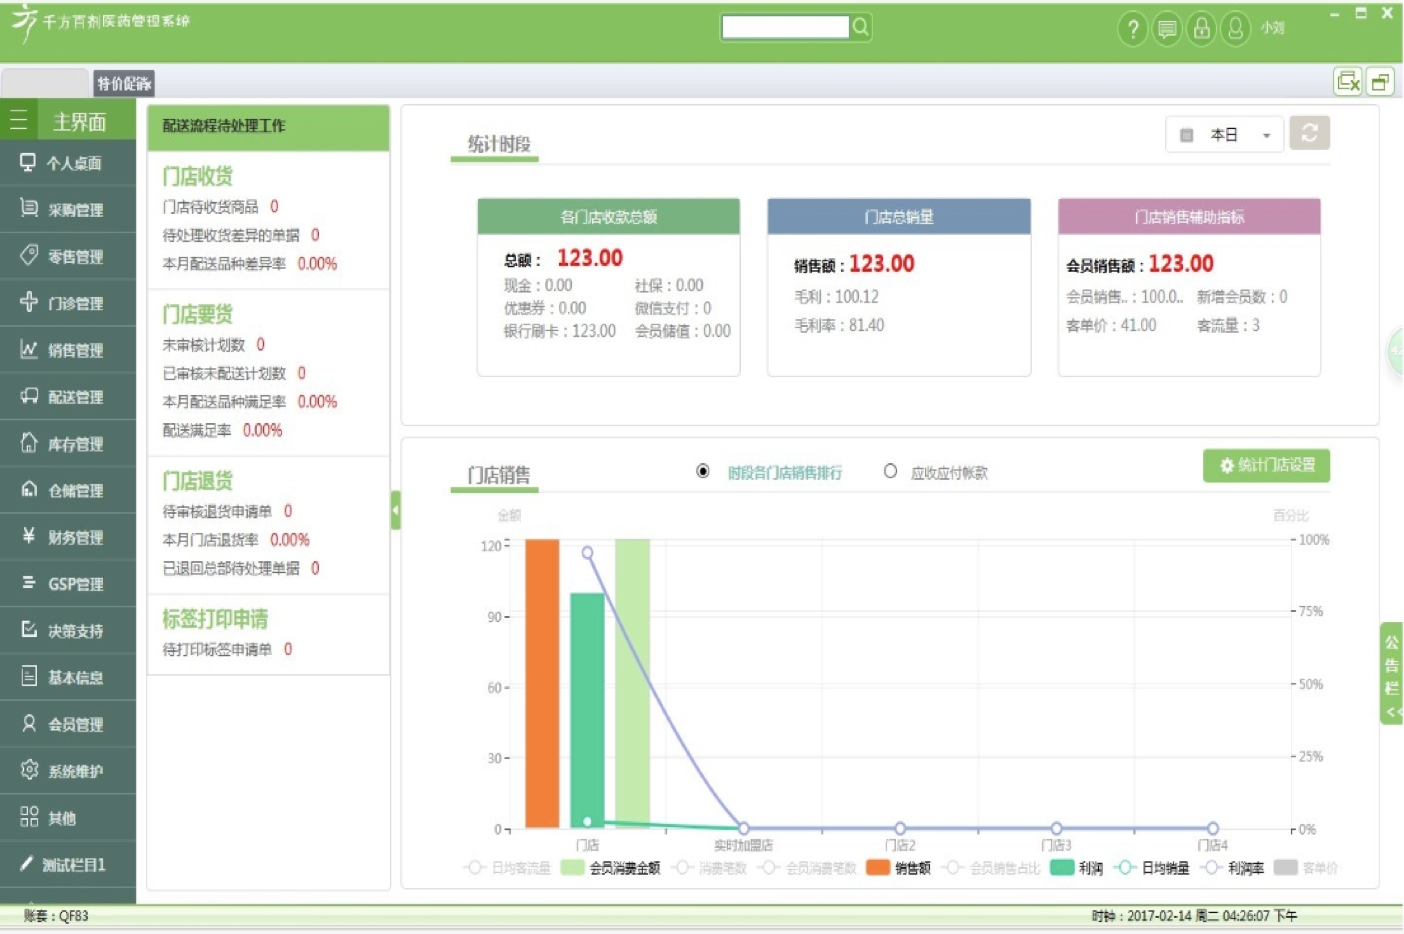Click the lock screen icon

(x=1201, y=29)
